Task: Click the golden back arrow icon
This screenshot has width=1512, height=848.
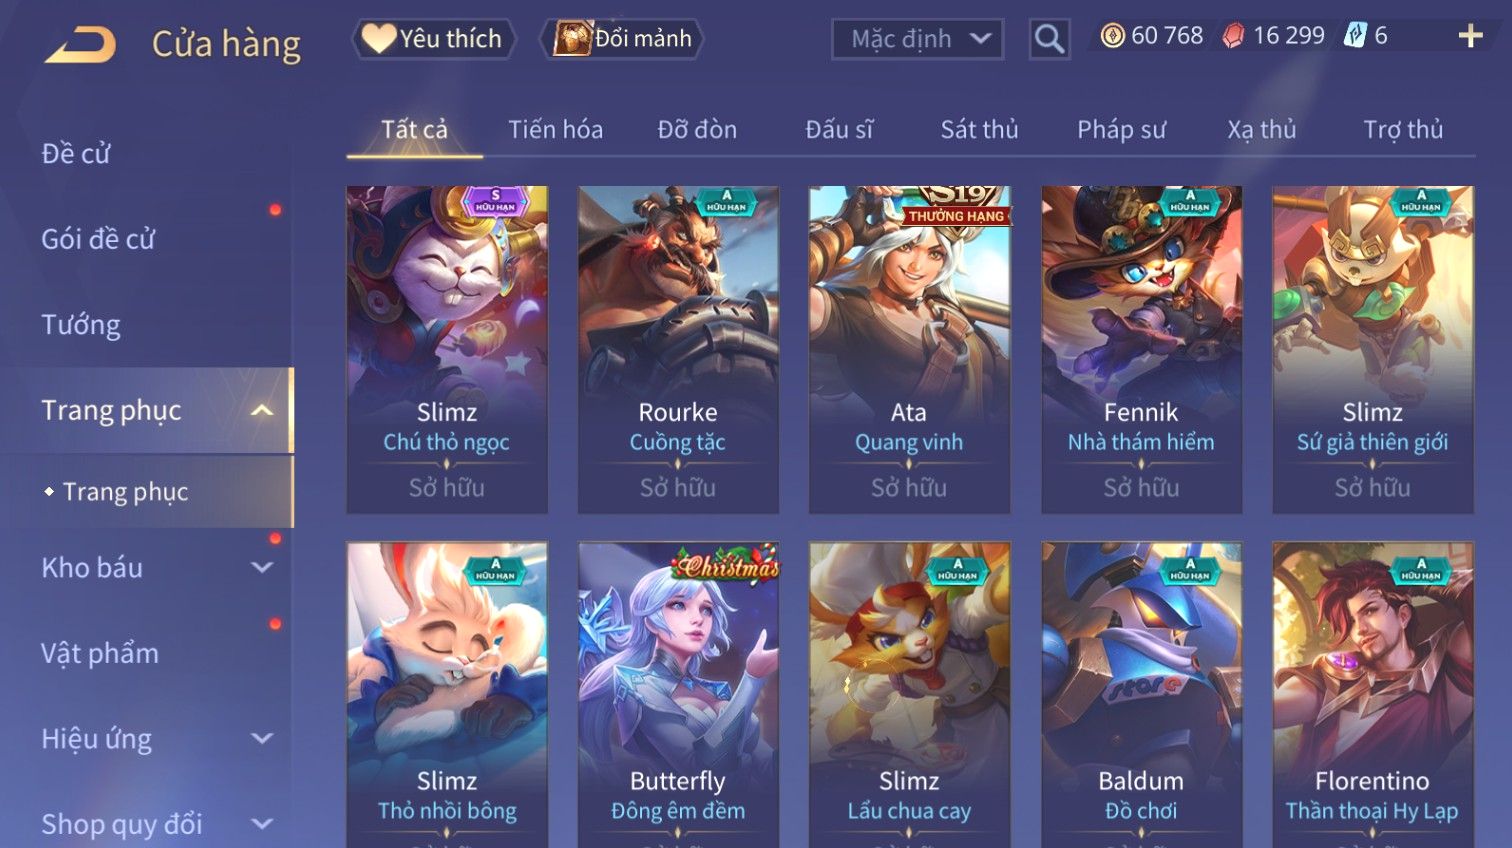Action: [x=81, y=44]
